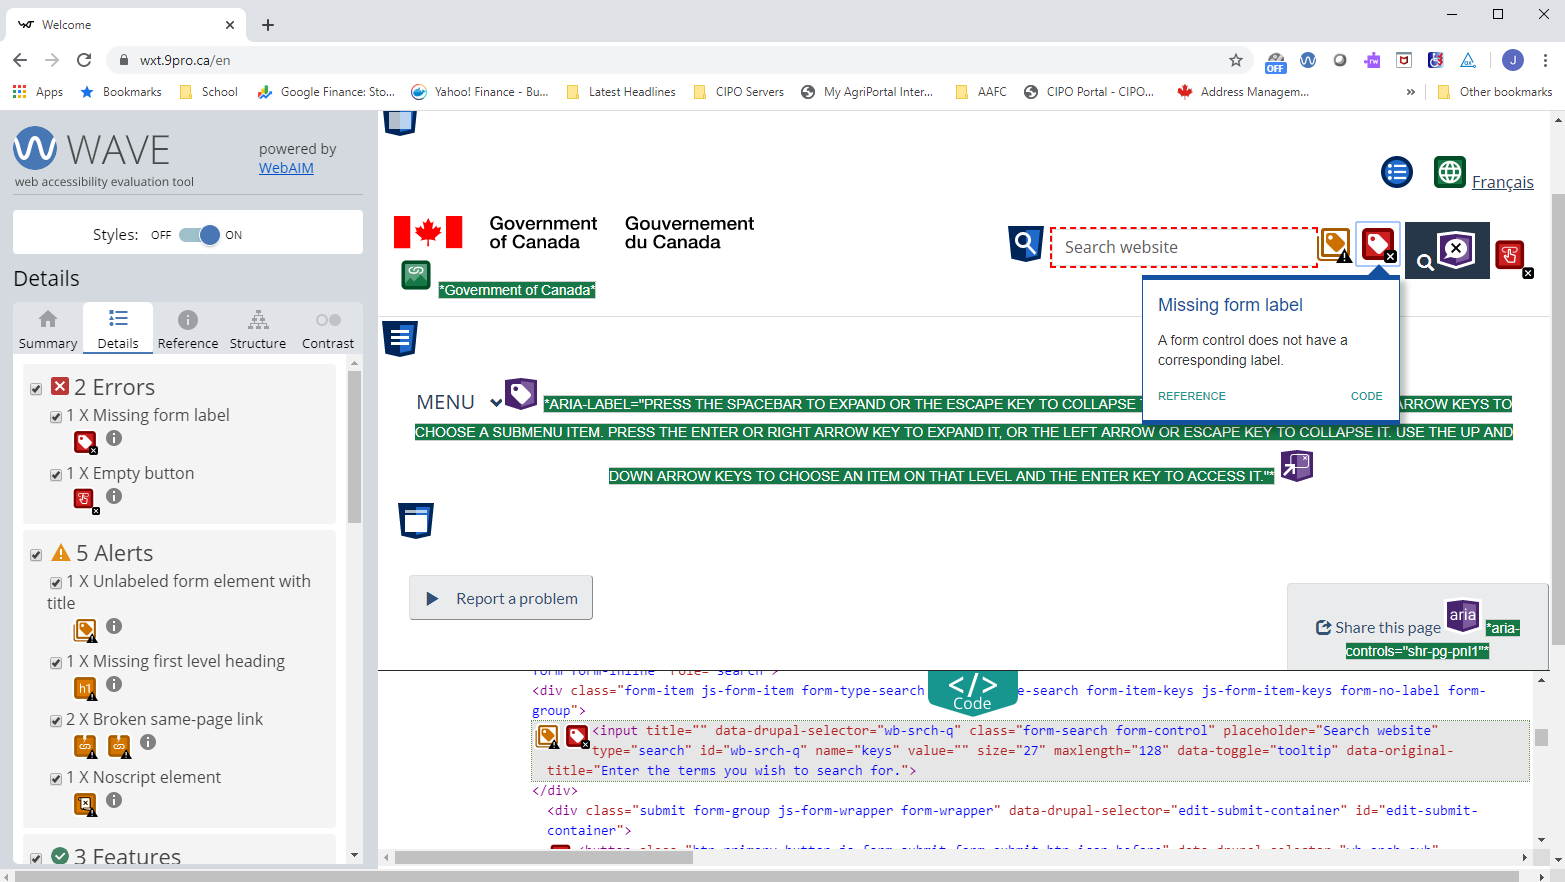Open the Contrast tab
Image resolution: width=1565 pixels, height=882 pixels.
(x=328, y=329)
